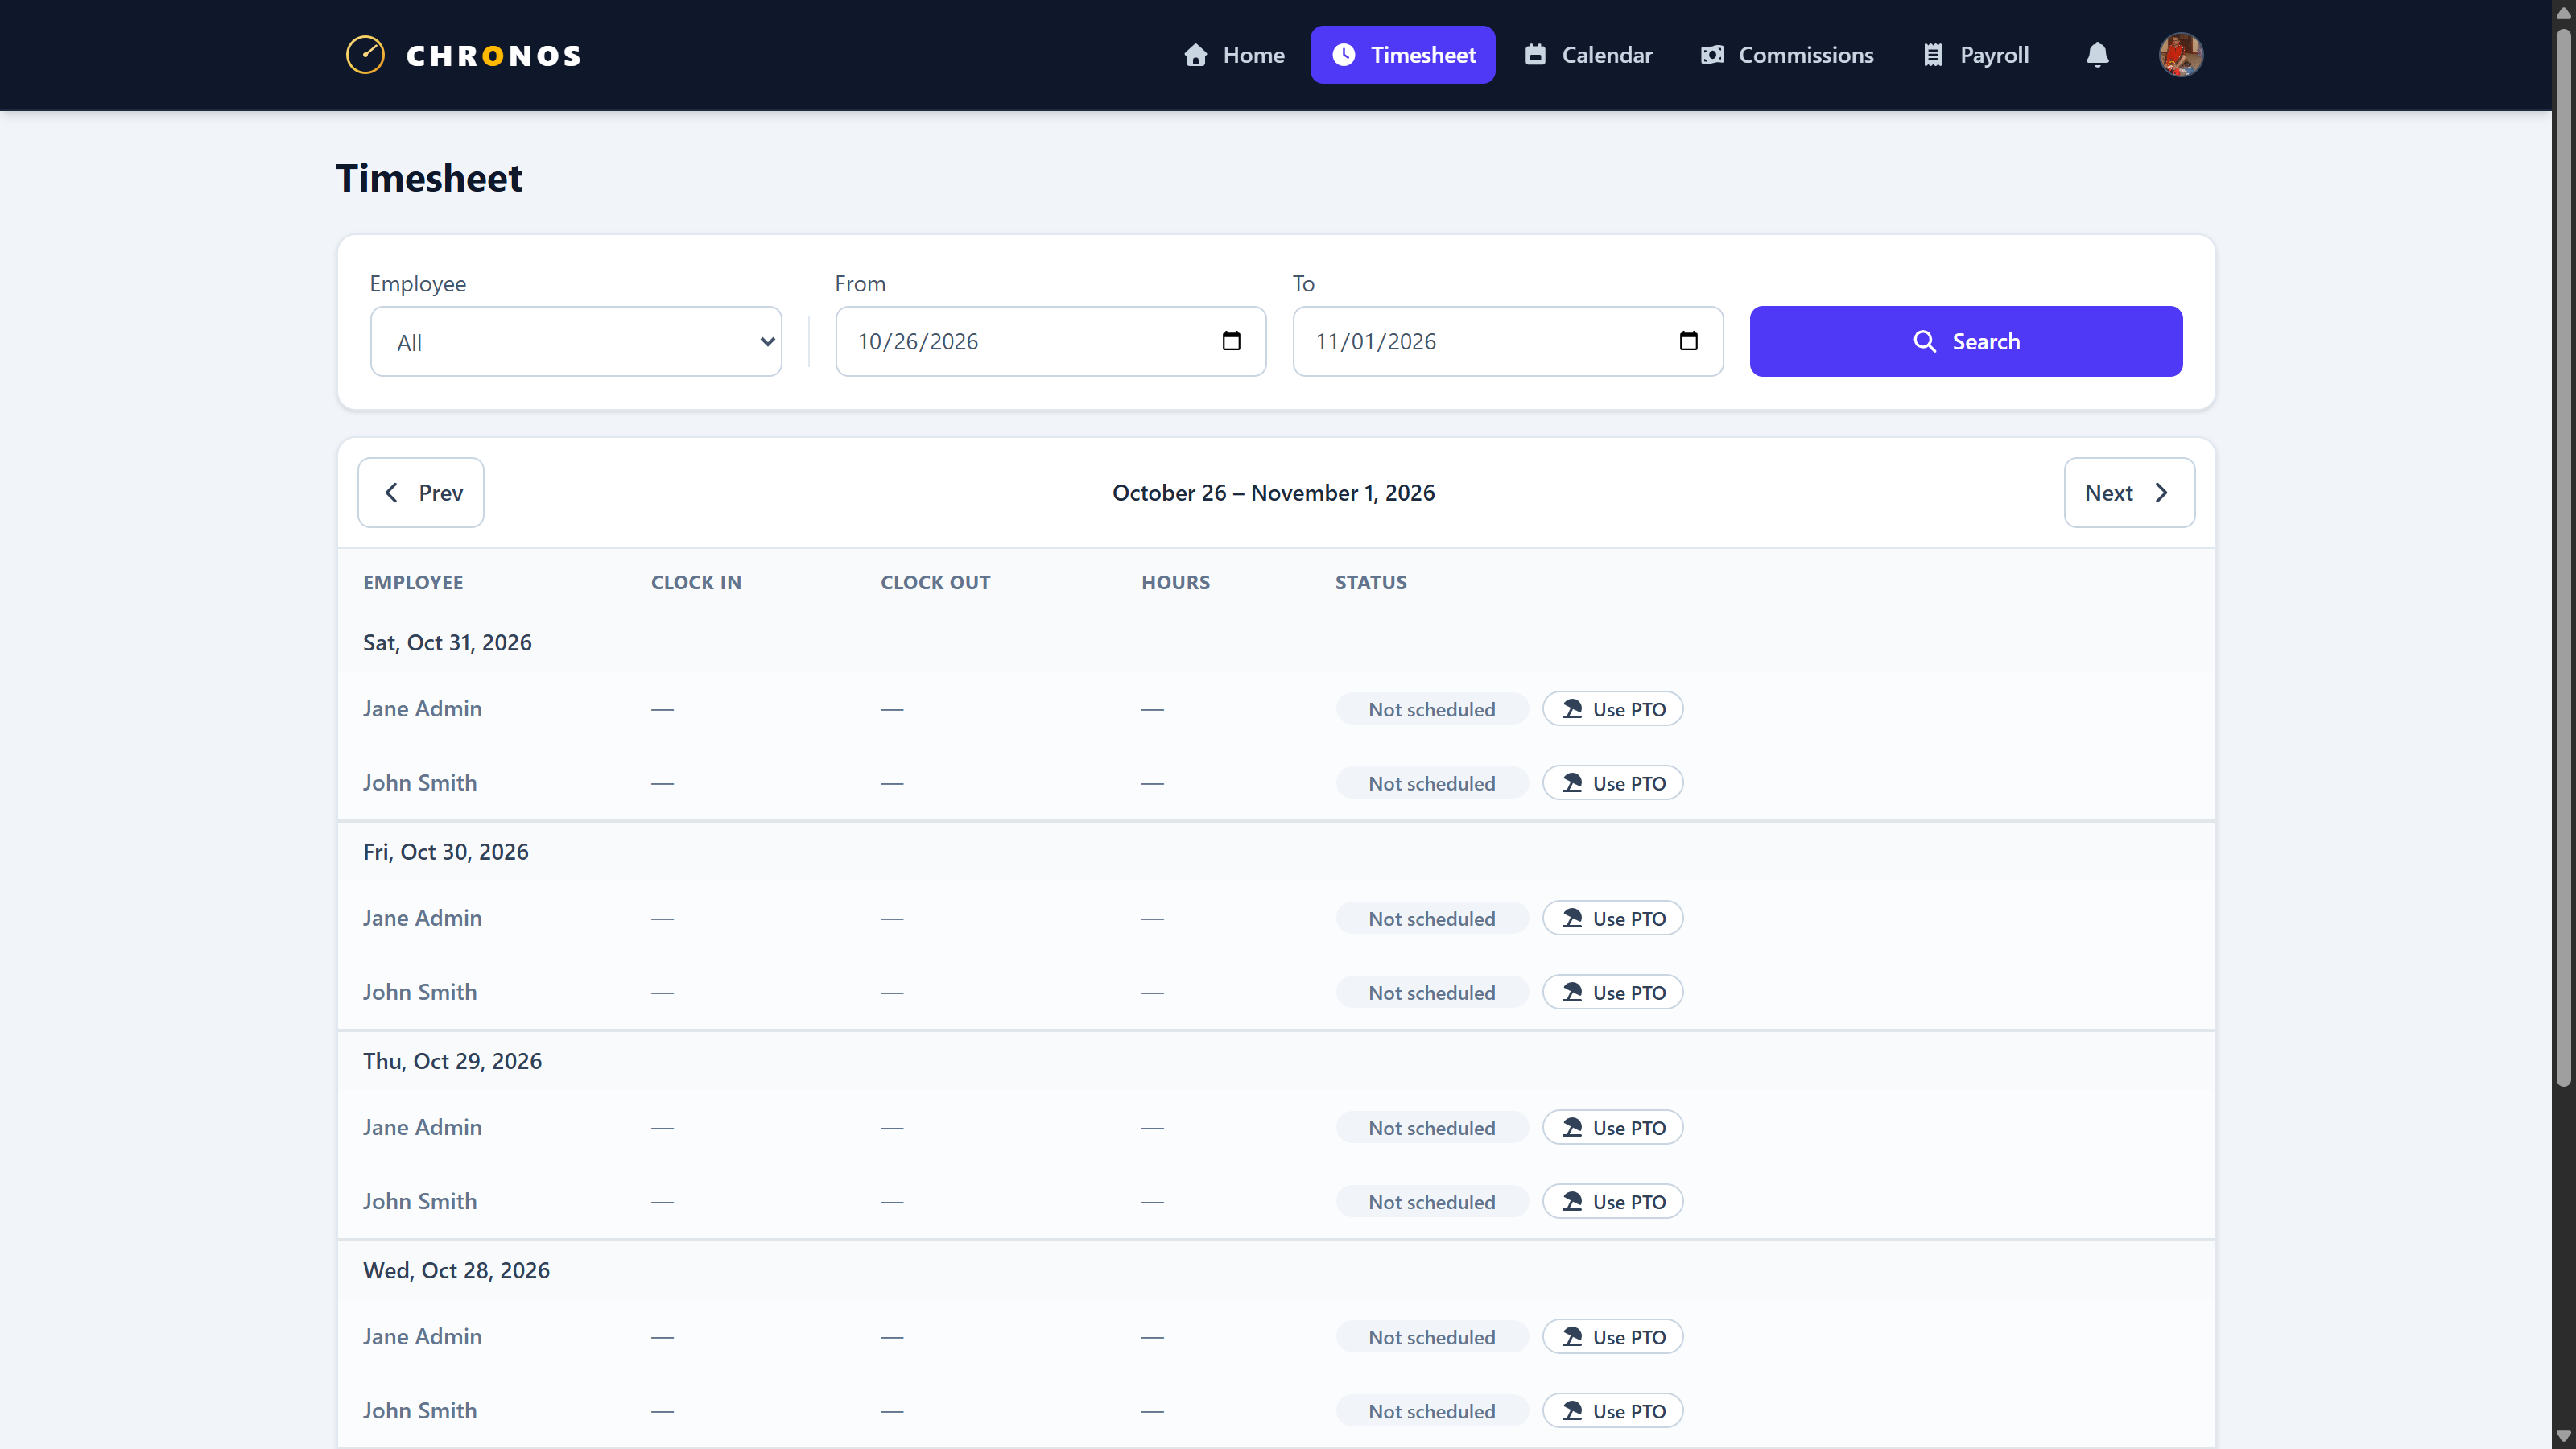Click the STATUS column header

[x=1370, y=582]
